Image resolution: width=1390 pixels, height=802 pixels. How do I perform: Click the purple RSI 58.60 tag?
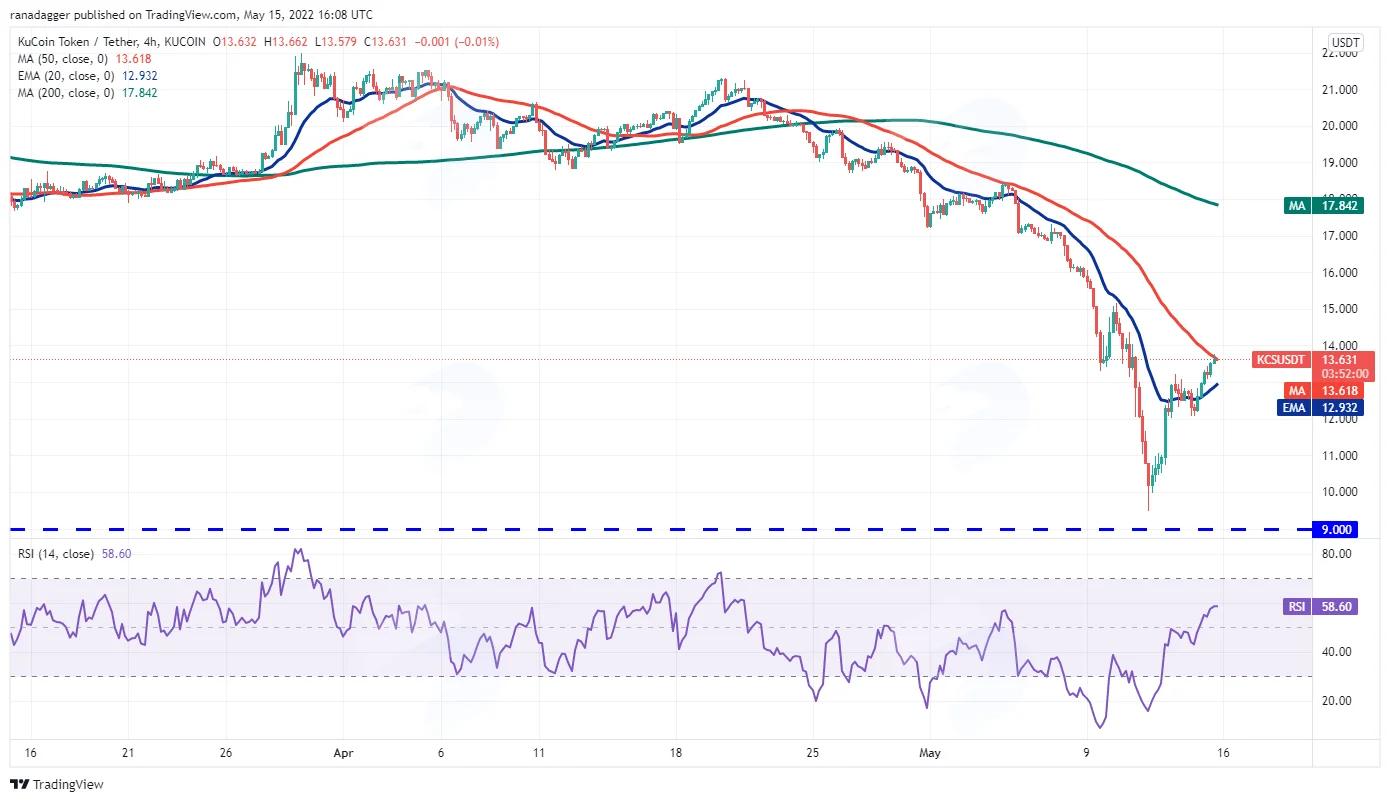(1321, 607)
